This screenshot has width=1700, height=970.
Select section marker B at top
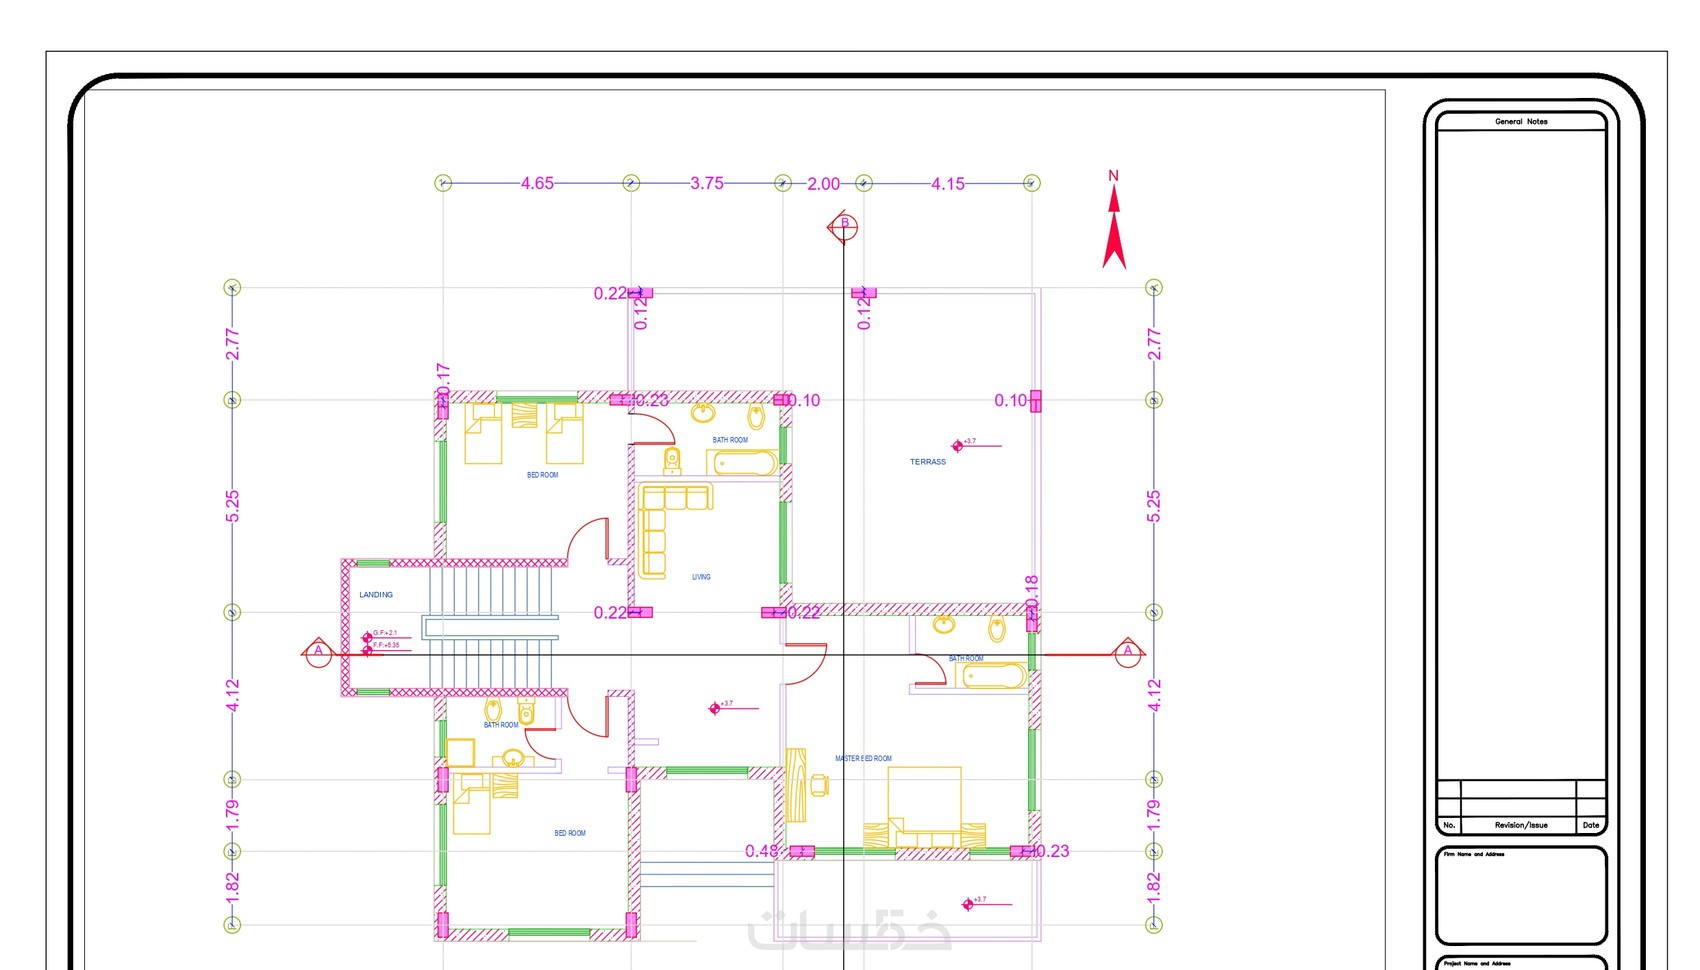(843, 227)
